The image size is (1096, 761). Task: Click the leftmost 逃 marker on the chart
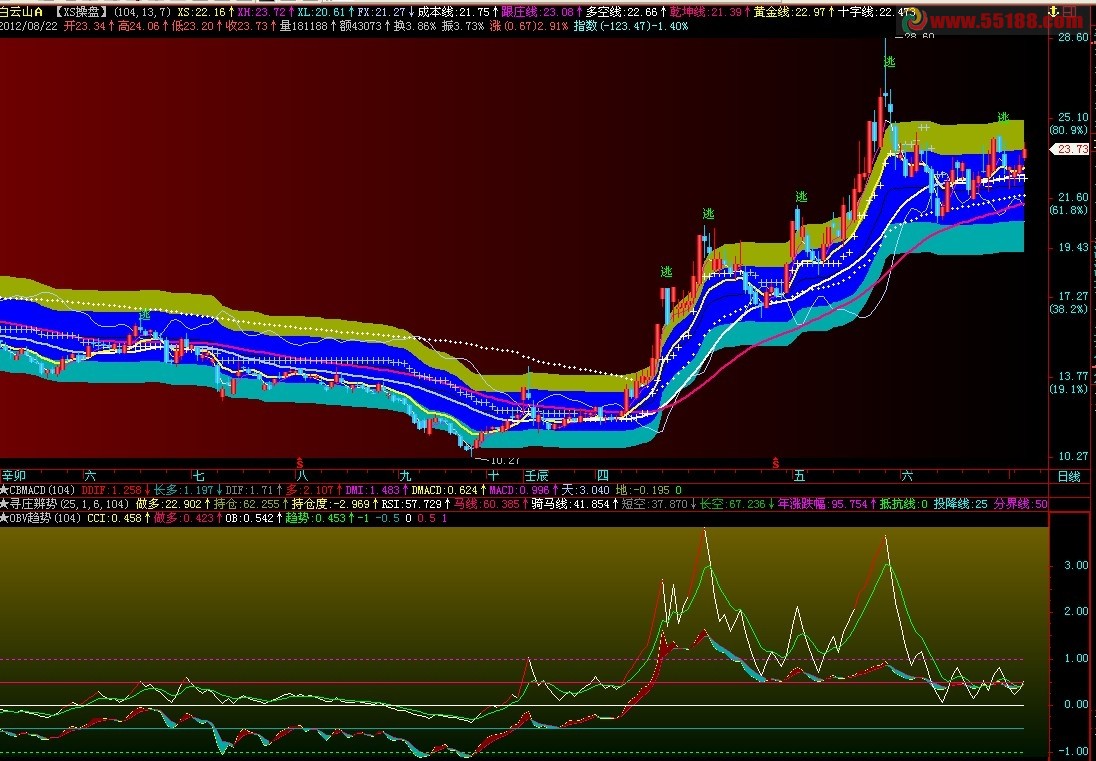[x=144, y=315]
